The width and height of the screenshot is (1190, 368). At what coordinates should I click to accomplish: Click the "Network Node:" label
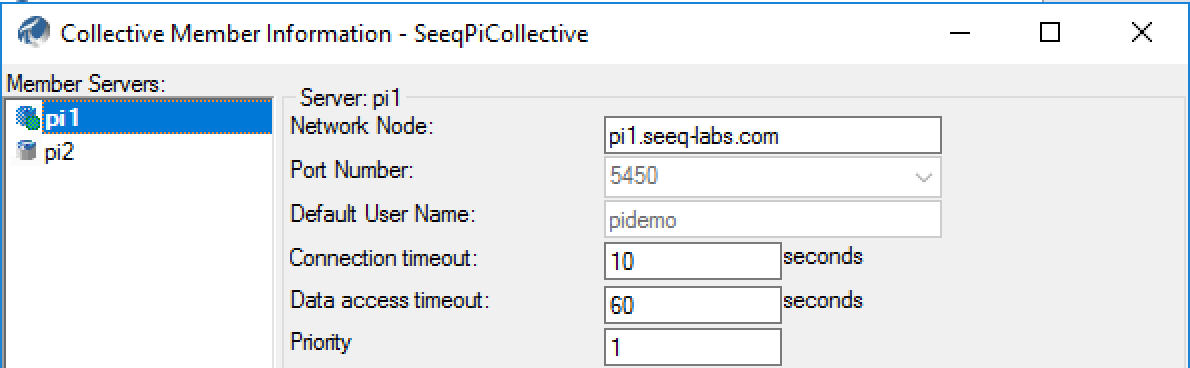coord(361,127)
